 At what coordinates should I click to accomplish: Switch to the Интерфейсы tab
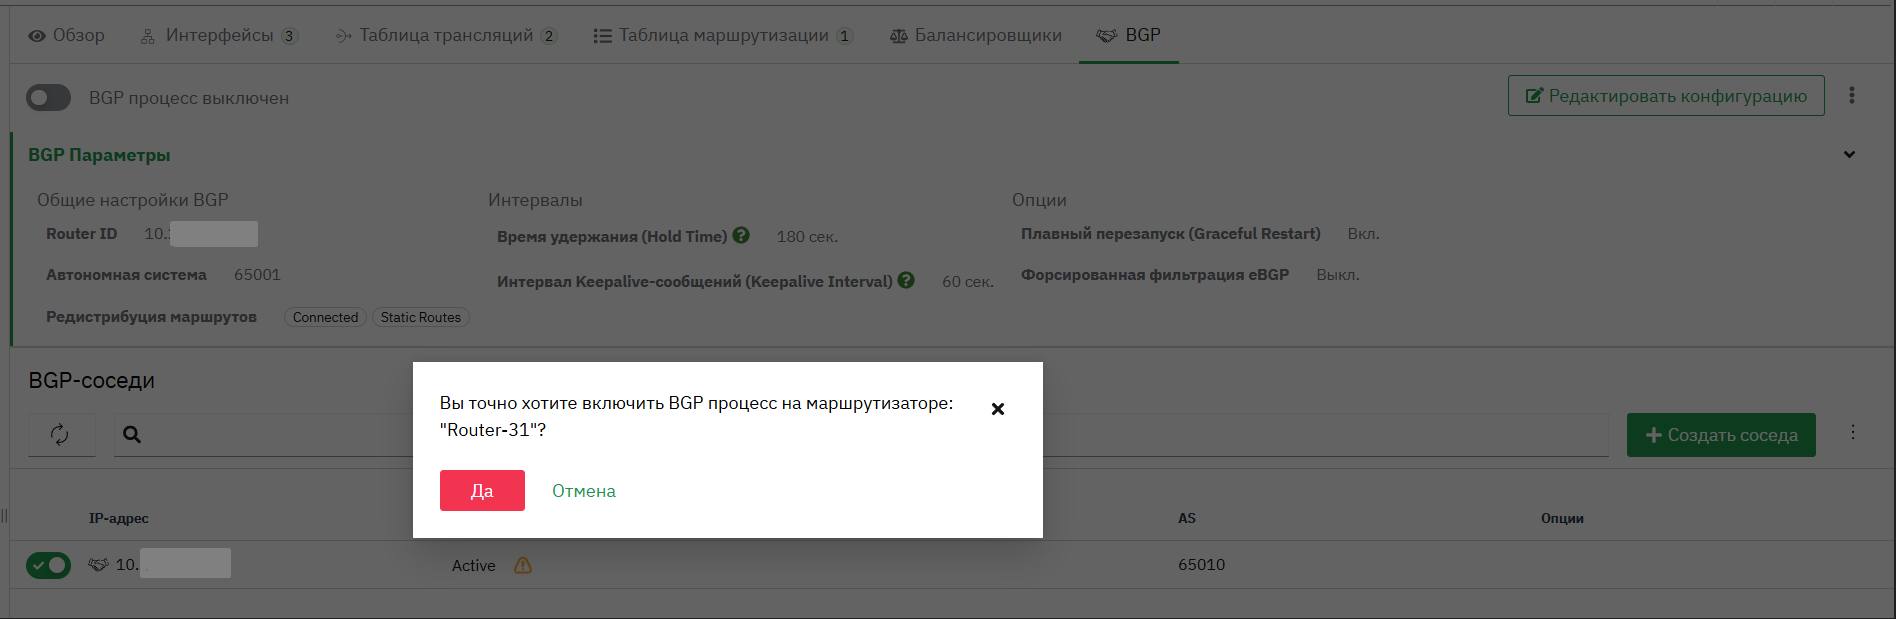tap(219, 35)
